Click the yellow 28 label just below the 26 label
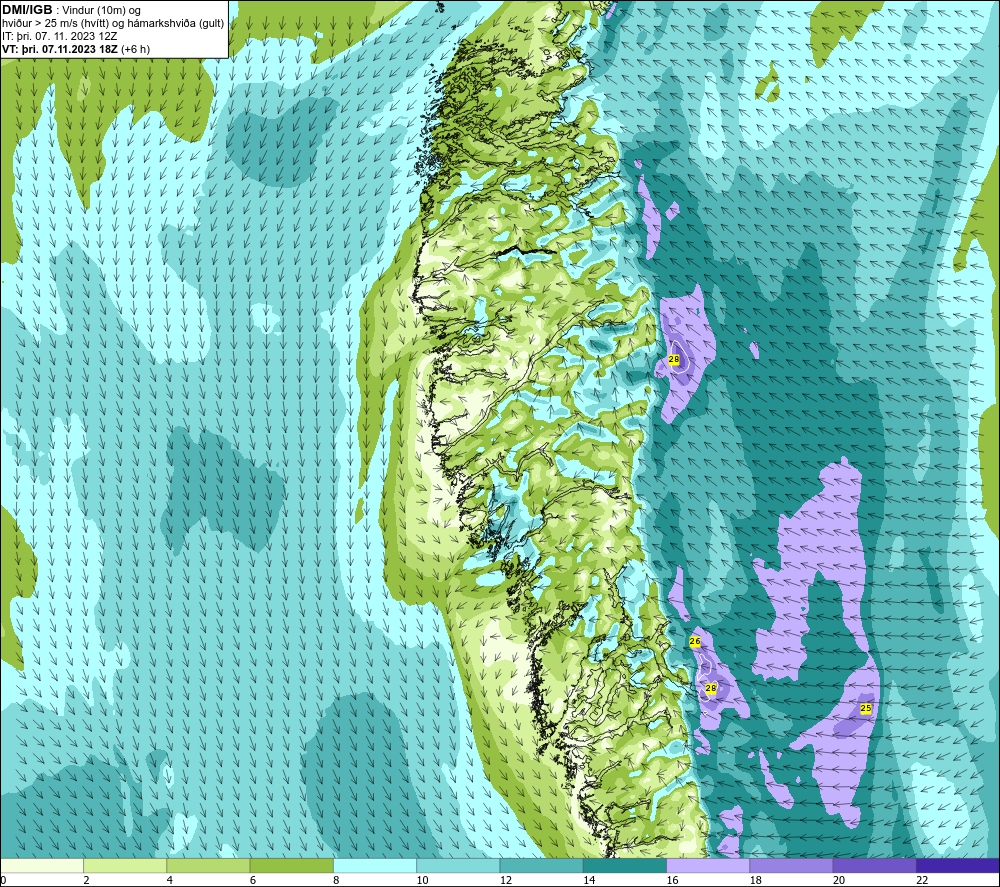This screenshot has height=887, width=1000. tap(711, 689)
